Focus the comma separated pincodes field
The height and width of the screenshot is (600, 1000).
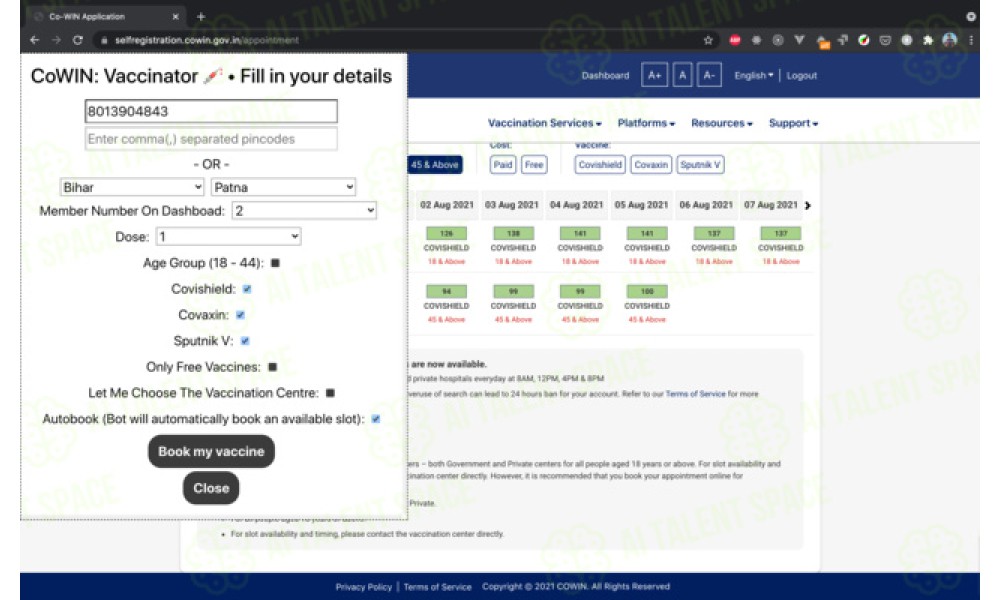pyautogui.click(x=211, y=139)
